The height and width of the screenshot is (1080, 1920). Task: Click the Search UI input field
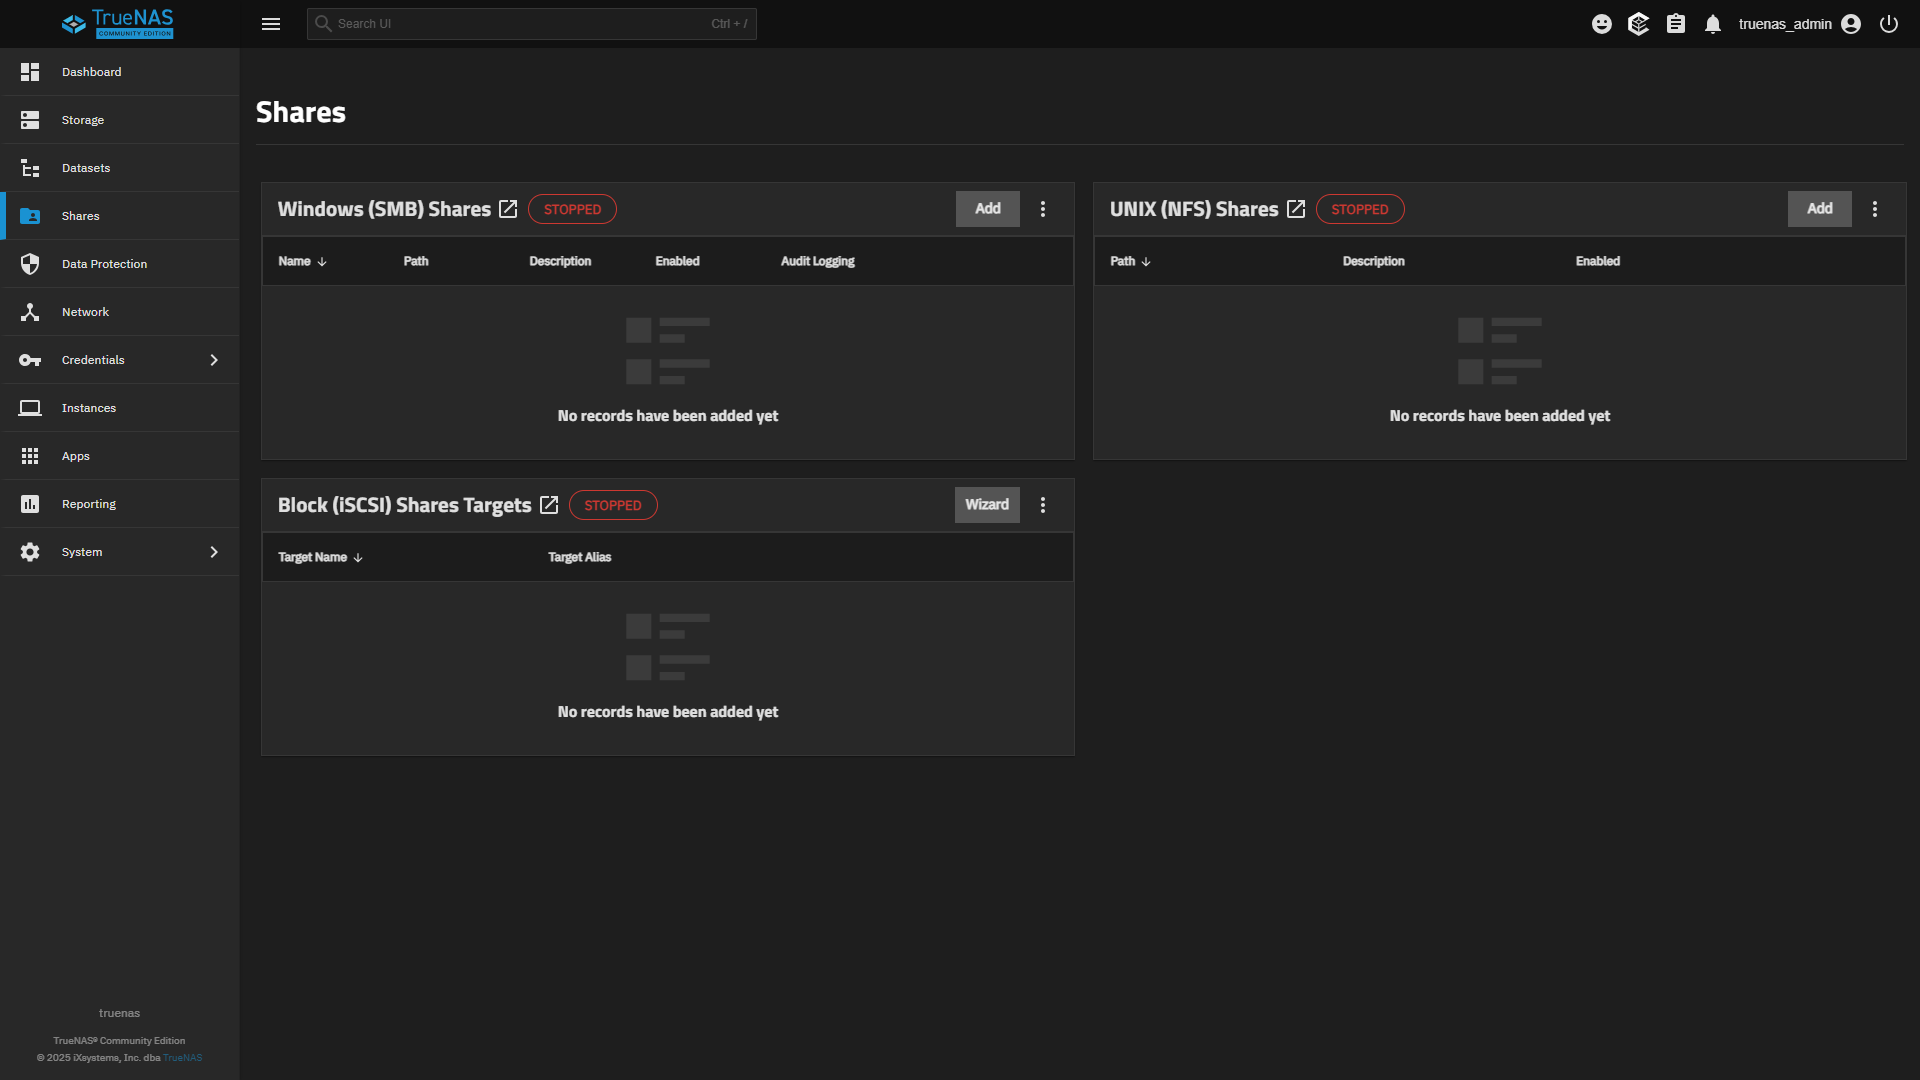(520, 24)
